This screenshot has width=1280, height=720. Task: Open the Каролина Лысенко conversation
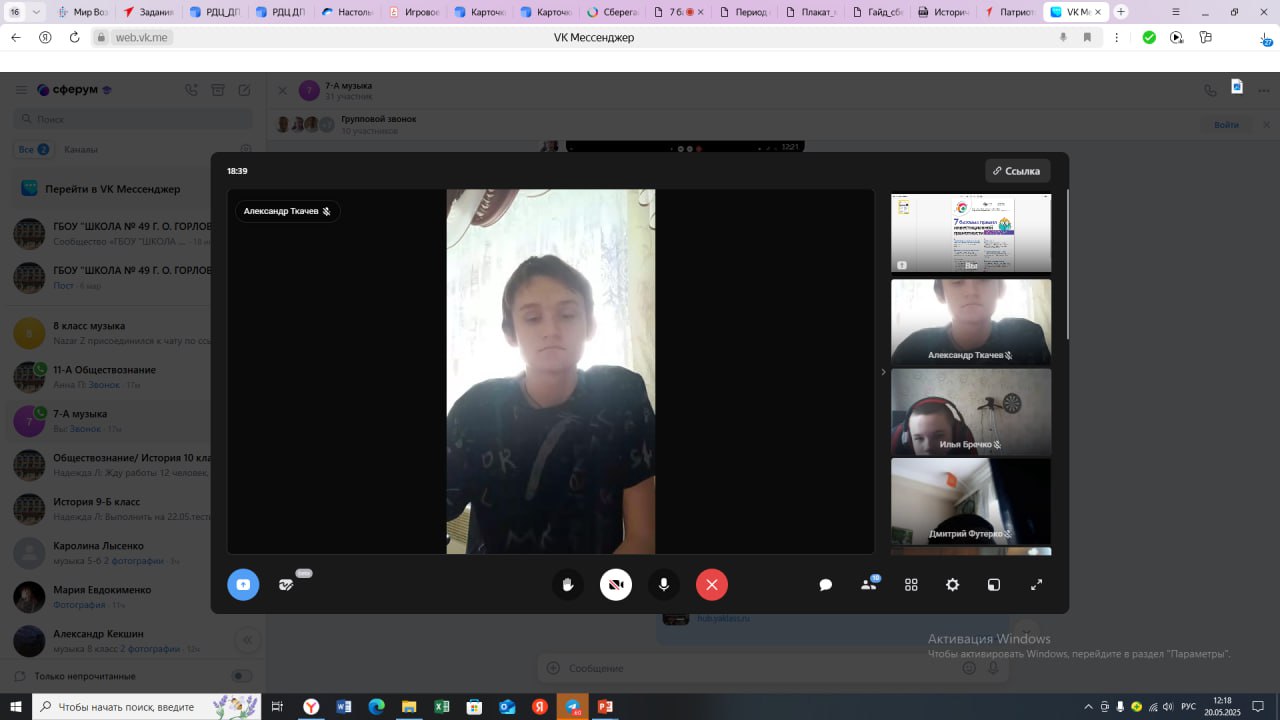point(133,553)
